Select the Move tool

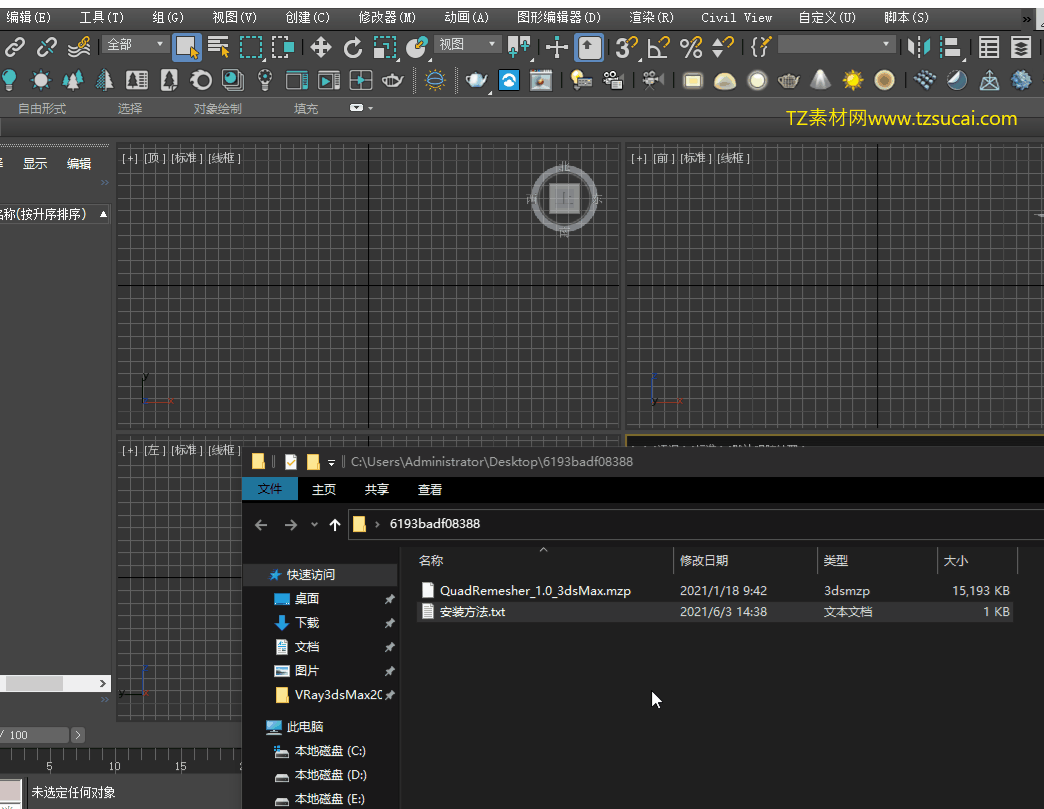coord(321,47)
